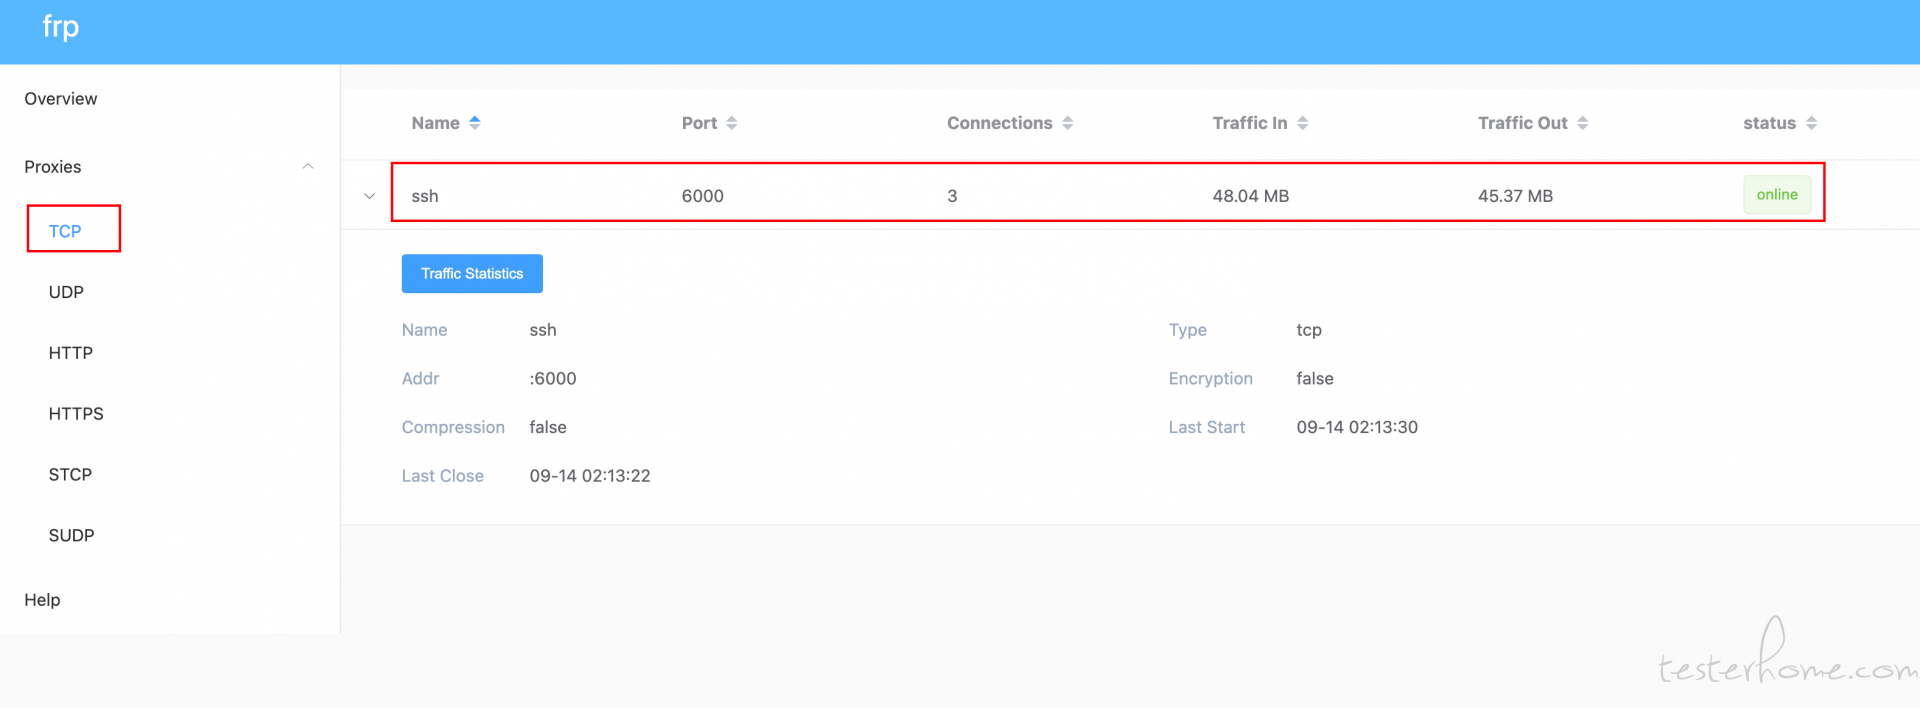Viewport: 1920px width, 708px height.
Task: Select the connections value 3
Action: pos(953,196)
